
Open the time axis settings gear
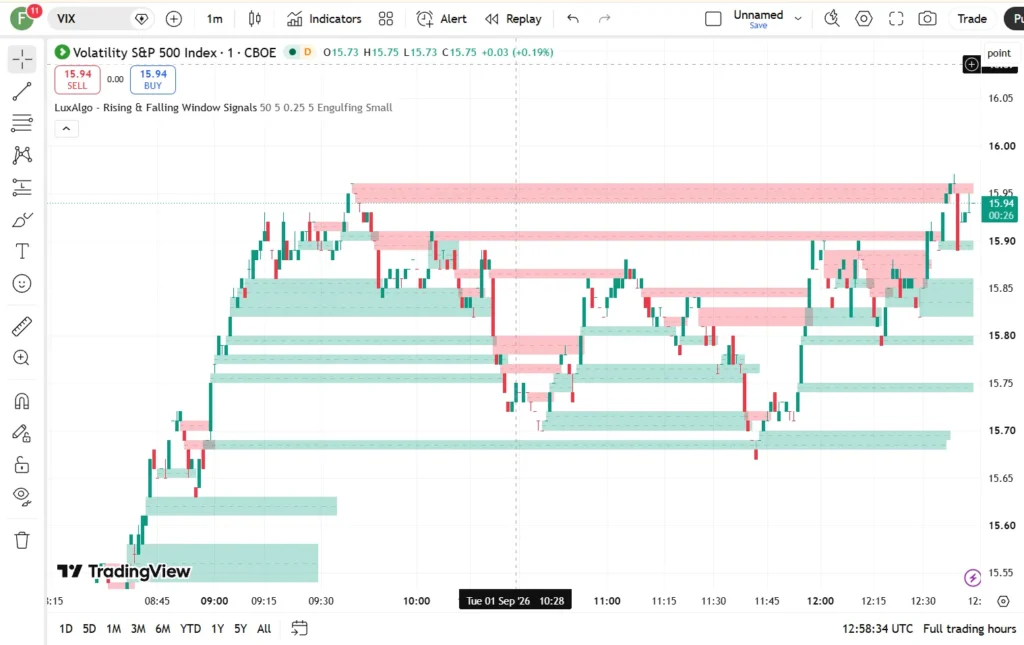point(1003,601)
